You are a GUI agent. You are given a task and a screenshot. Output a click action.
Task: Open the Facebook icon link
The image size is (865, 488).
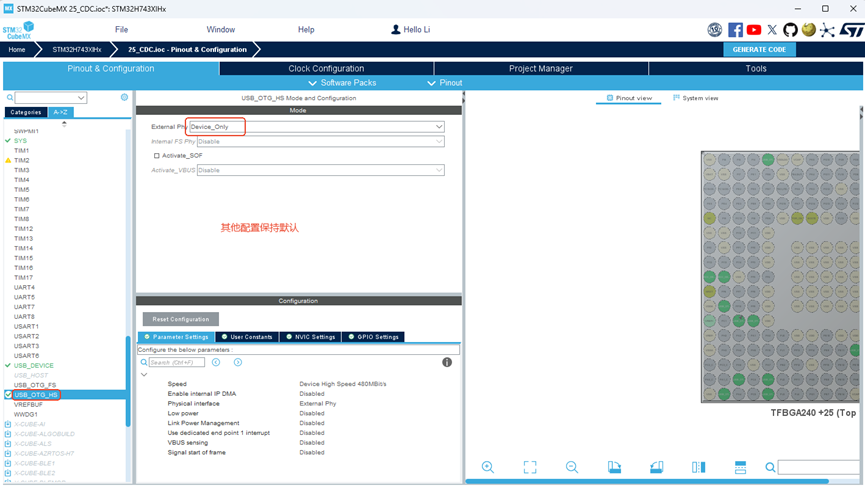coord(735,30)
